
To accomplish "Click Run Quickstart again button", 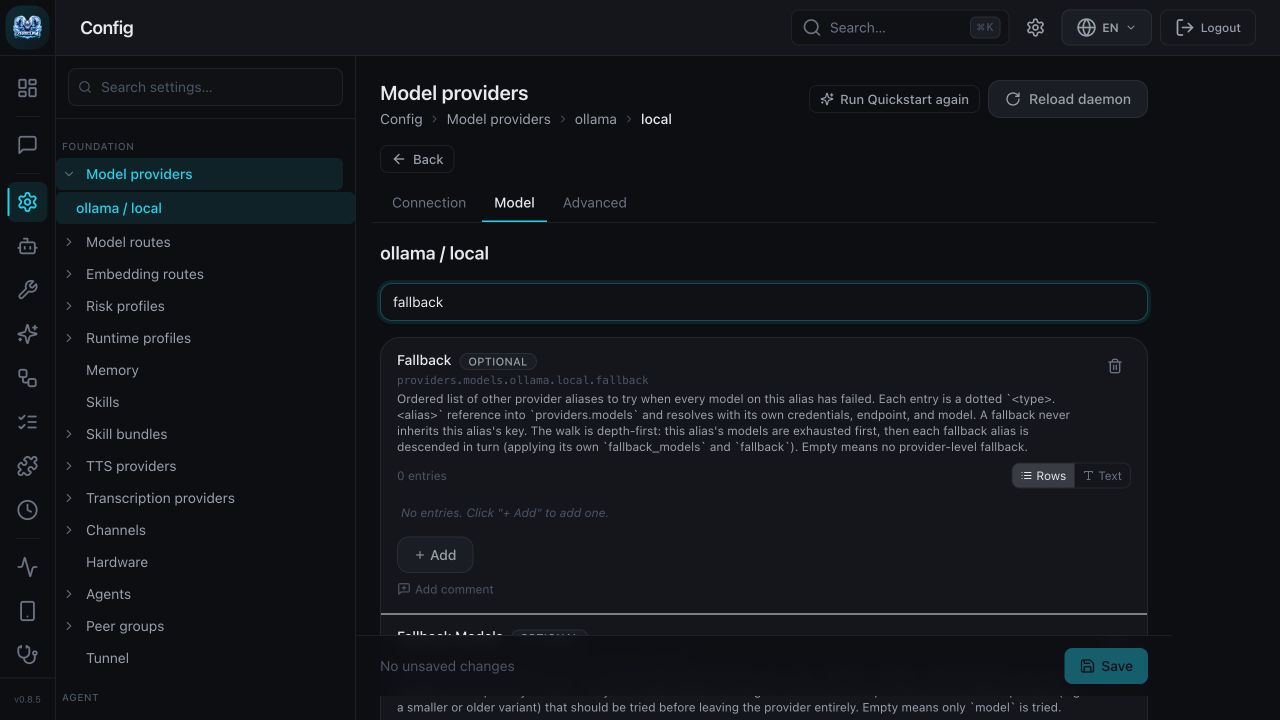I will pyautogui.click(x=894, y=99).
